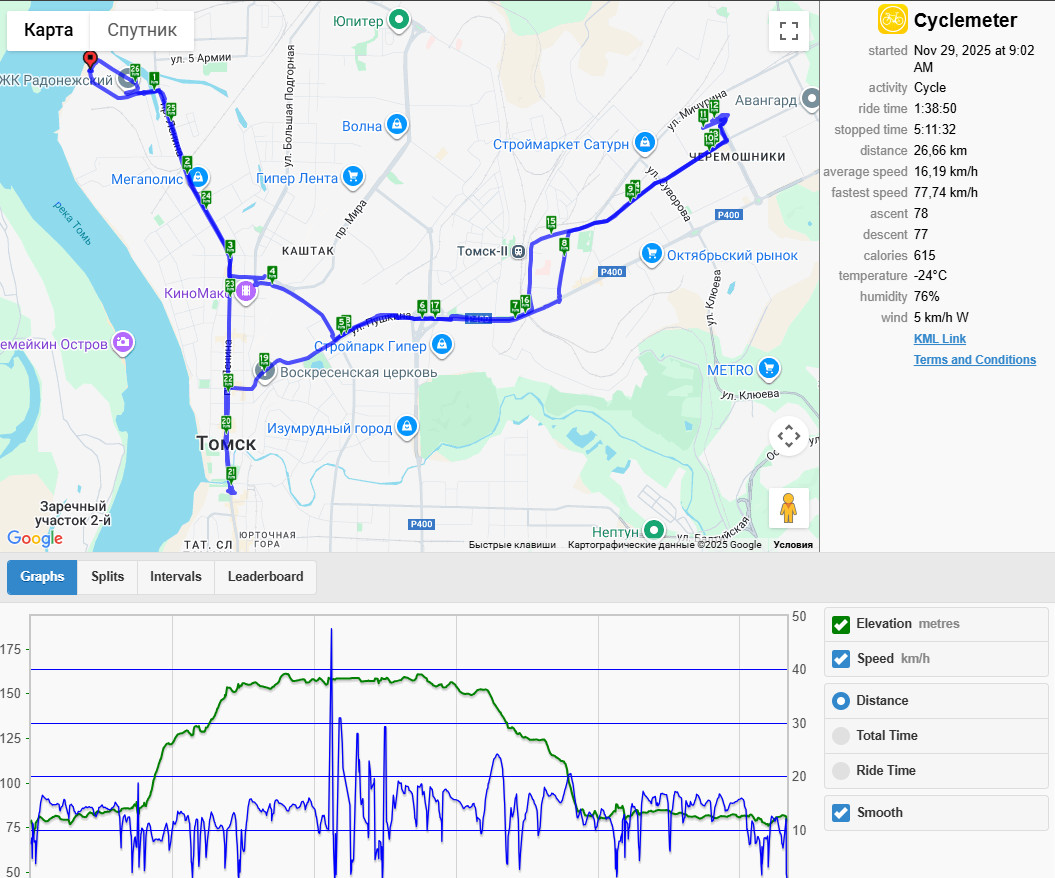Select the КиноМакс cinema marker

(x=246, y=292)
